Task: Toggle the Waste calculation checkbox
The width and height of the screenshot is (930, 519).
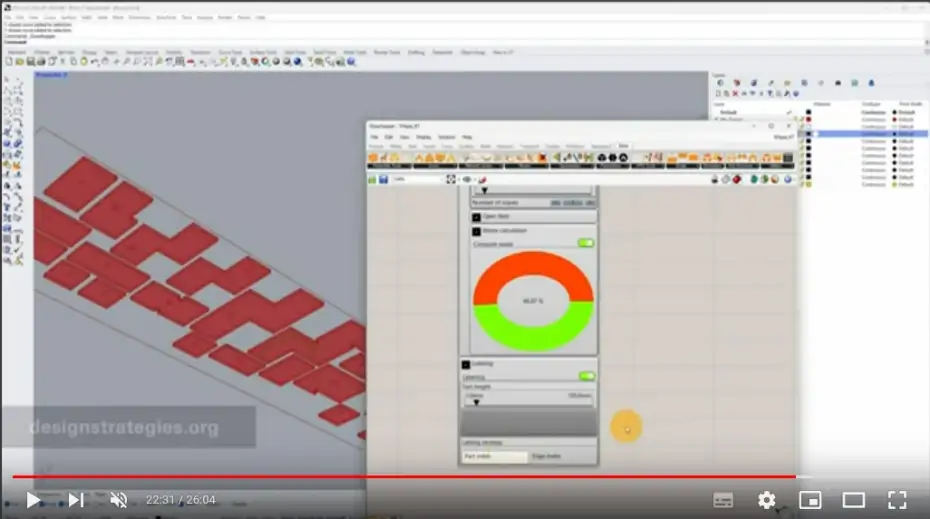Action: point(476,231)
